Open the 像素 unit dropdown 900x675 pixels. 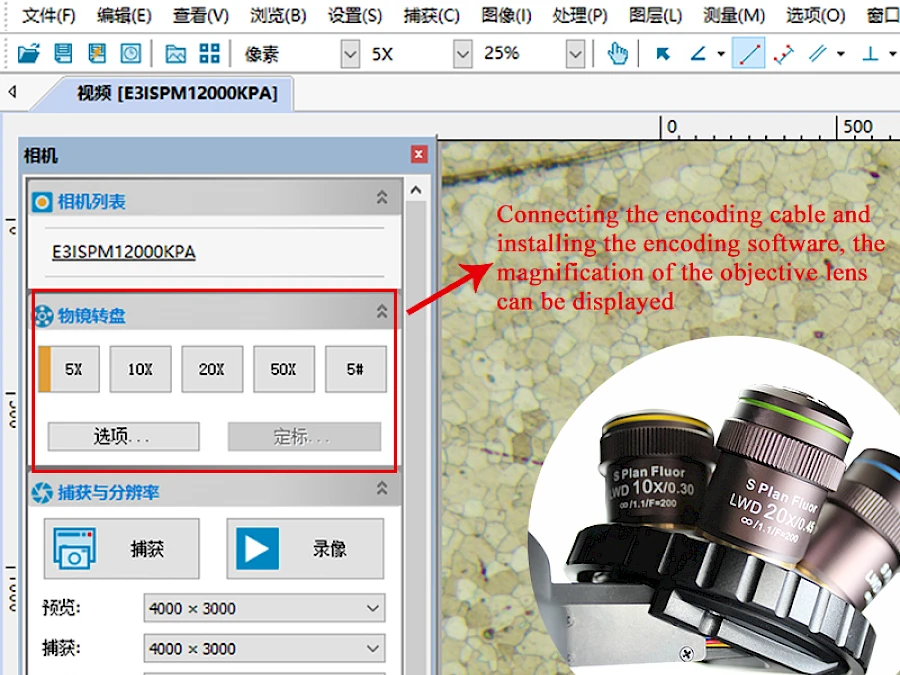(x=350, y=55)
